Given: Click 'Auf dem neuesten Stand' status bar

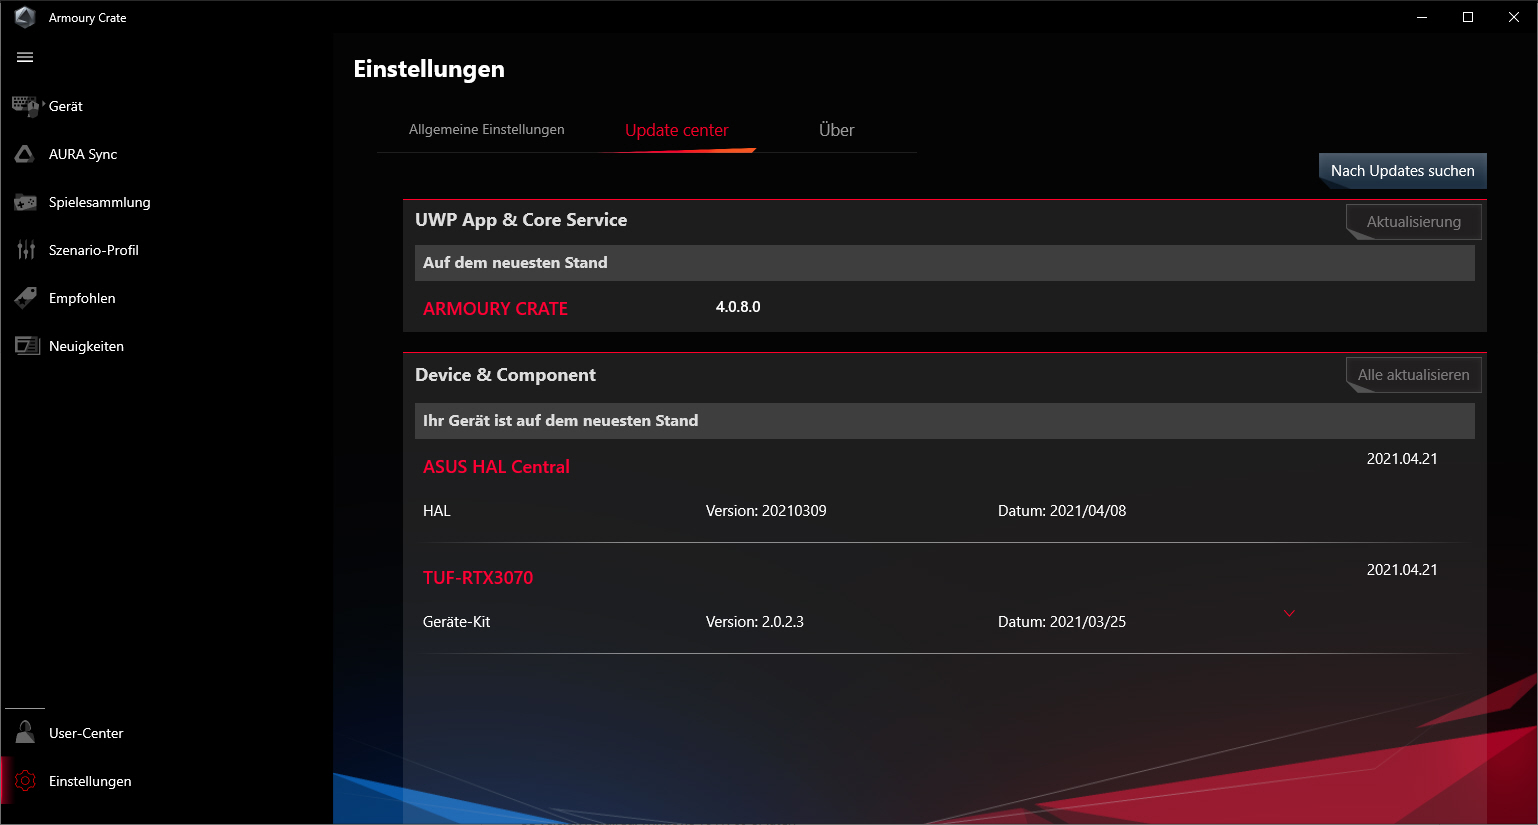Looking at the screenshot, I should (944, 263).
